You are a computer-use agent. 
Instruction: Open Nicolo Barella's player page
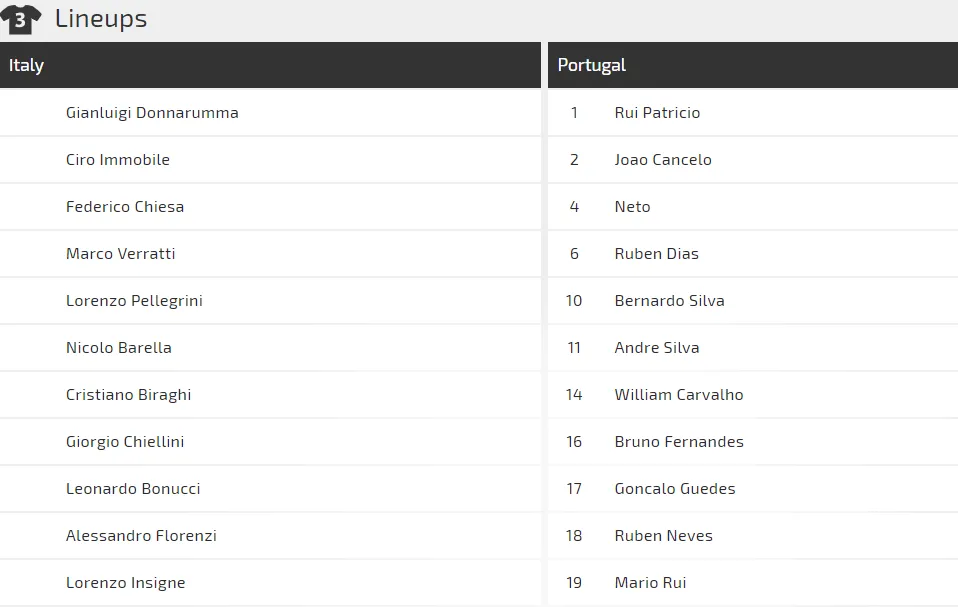[x=119, y=348]
